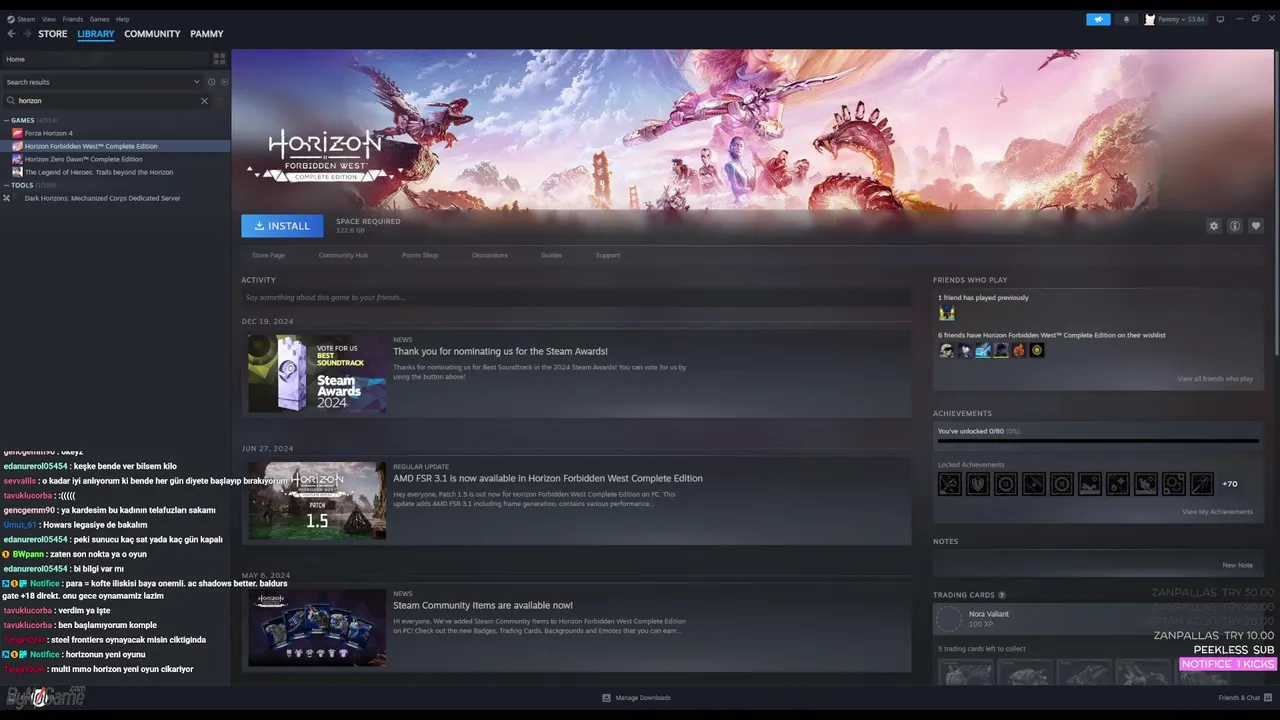This screenshot has height=720, width=1280.
Task: Click the New Note button
Action: (1238, 565)
